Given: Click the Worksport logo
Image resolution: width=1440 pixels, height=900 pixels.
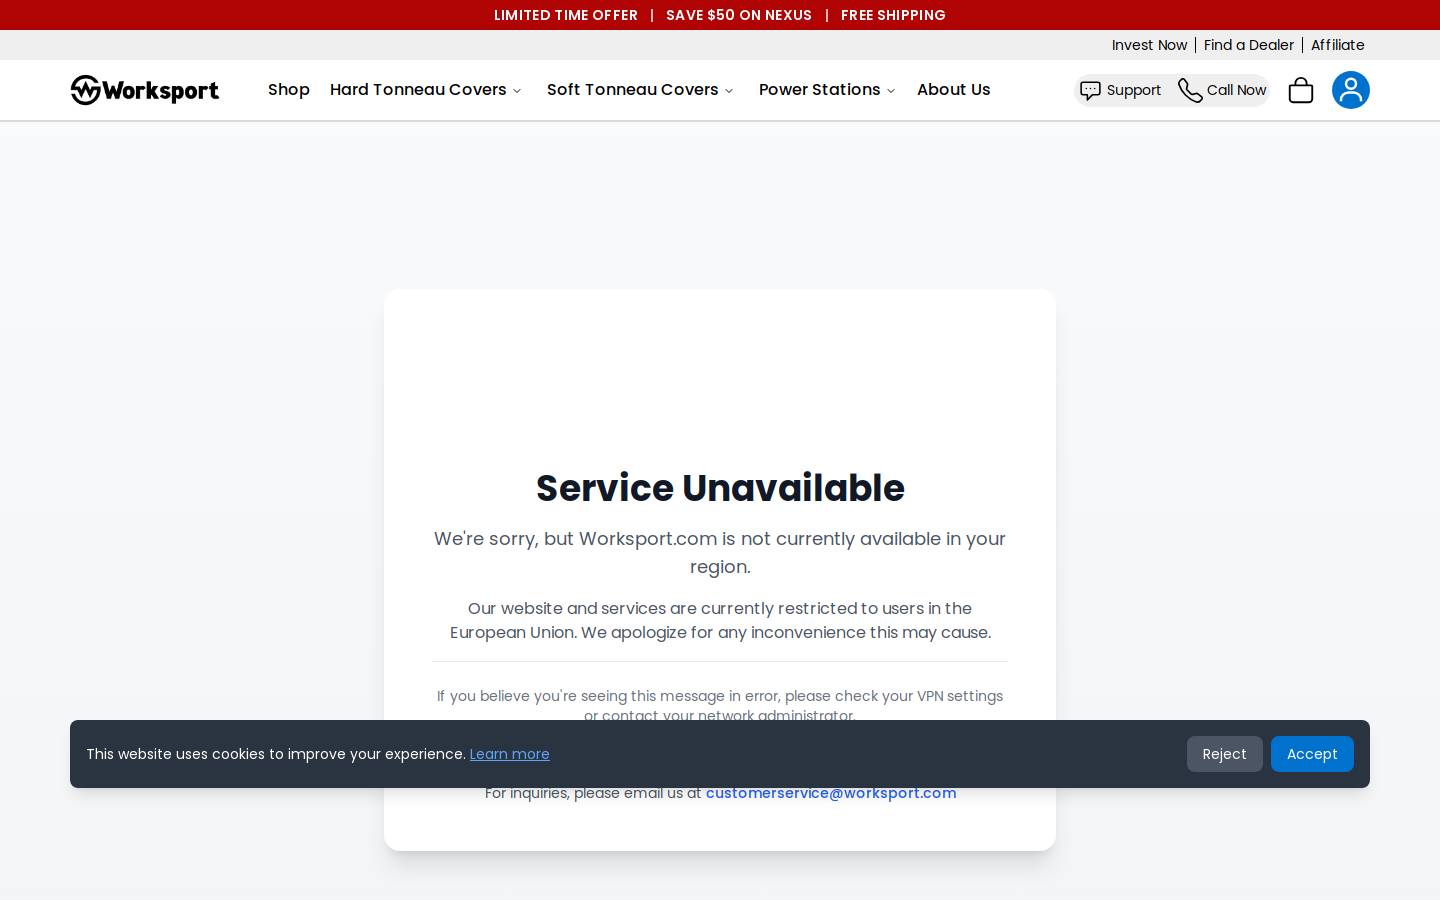Looking at the screenshot, I should pos(145,90).
